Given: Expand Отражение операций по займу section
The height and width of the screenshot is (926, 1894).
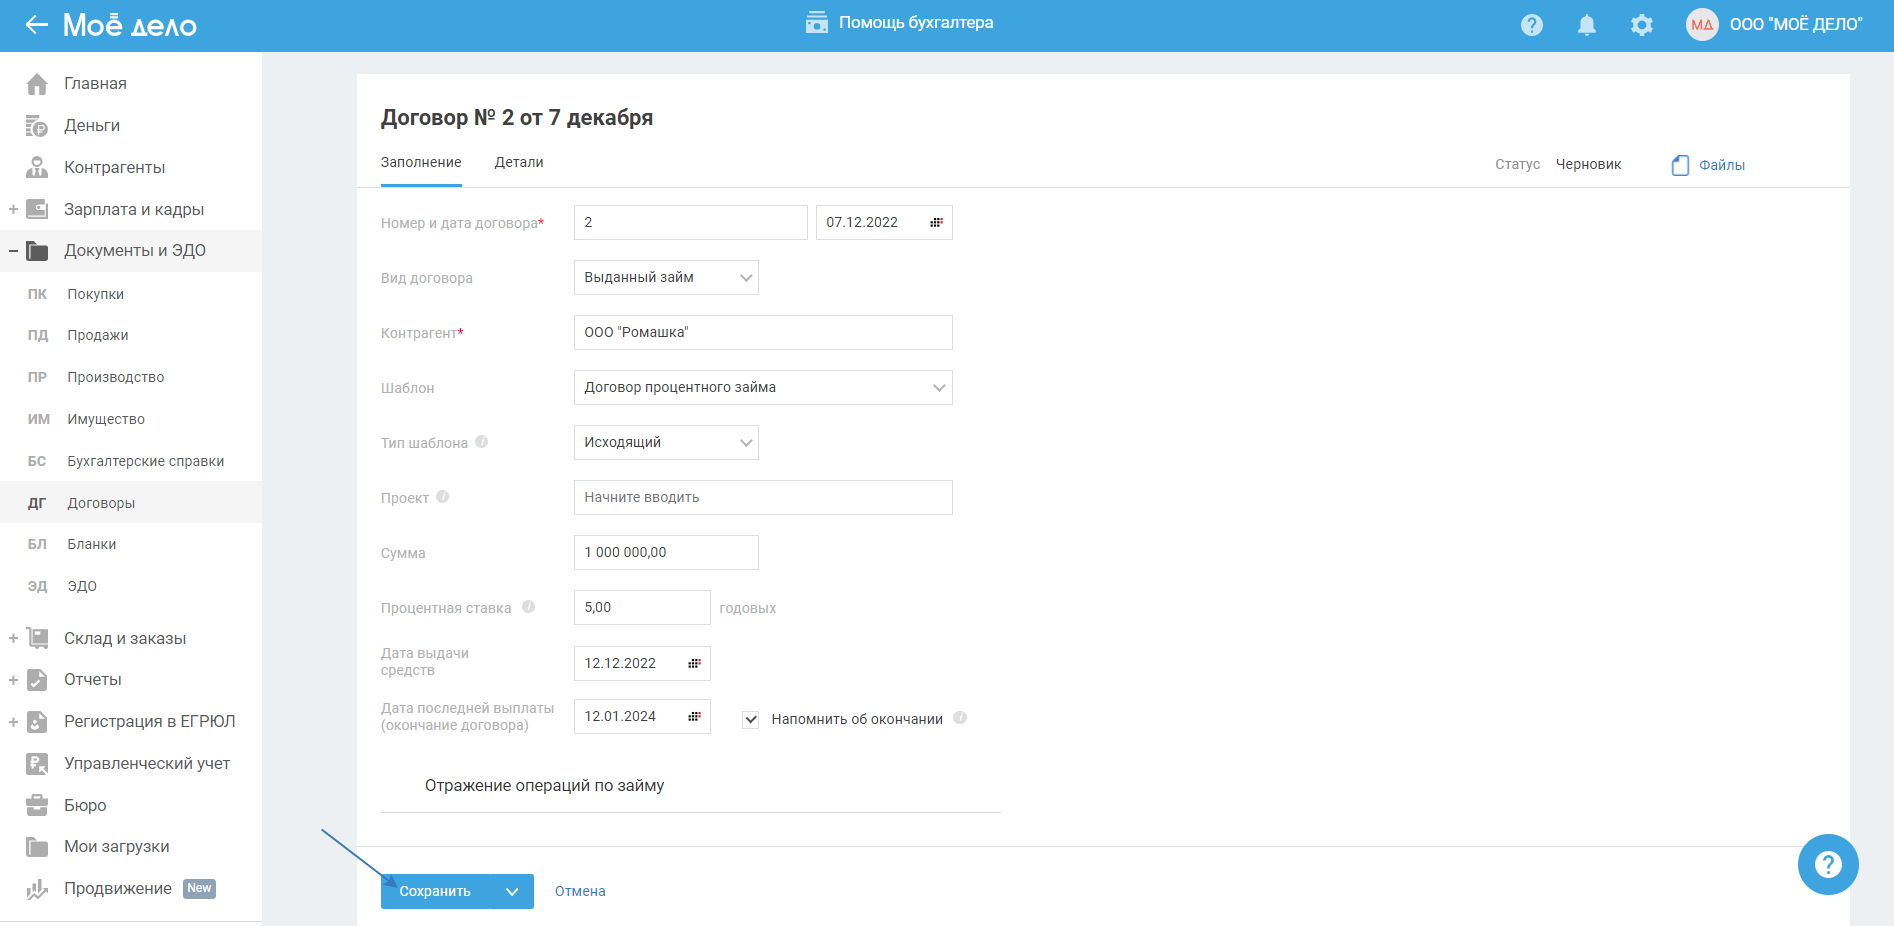Looking at the screenshot, I should (544, 786).
